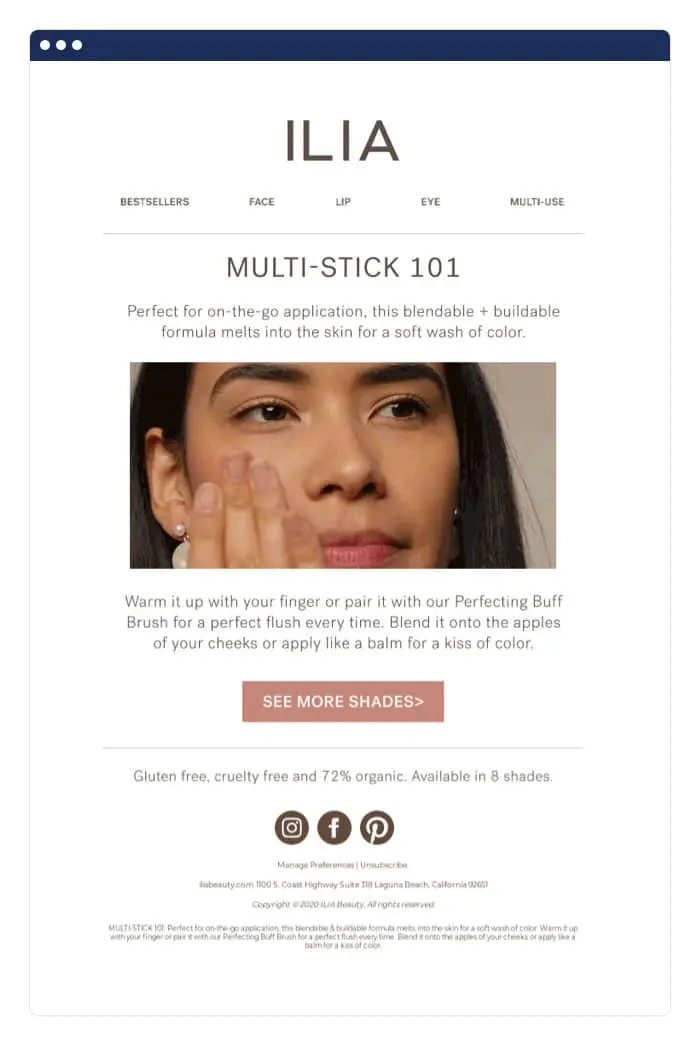
Task: Click the first white dot in window bar
Action: point(45,45)
